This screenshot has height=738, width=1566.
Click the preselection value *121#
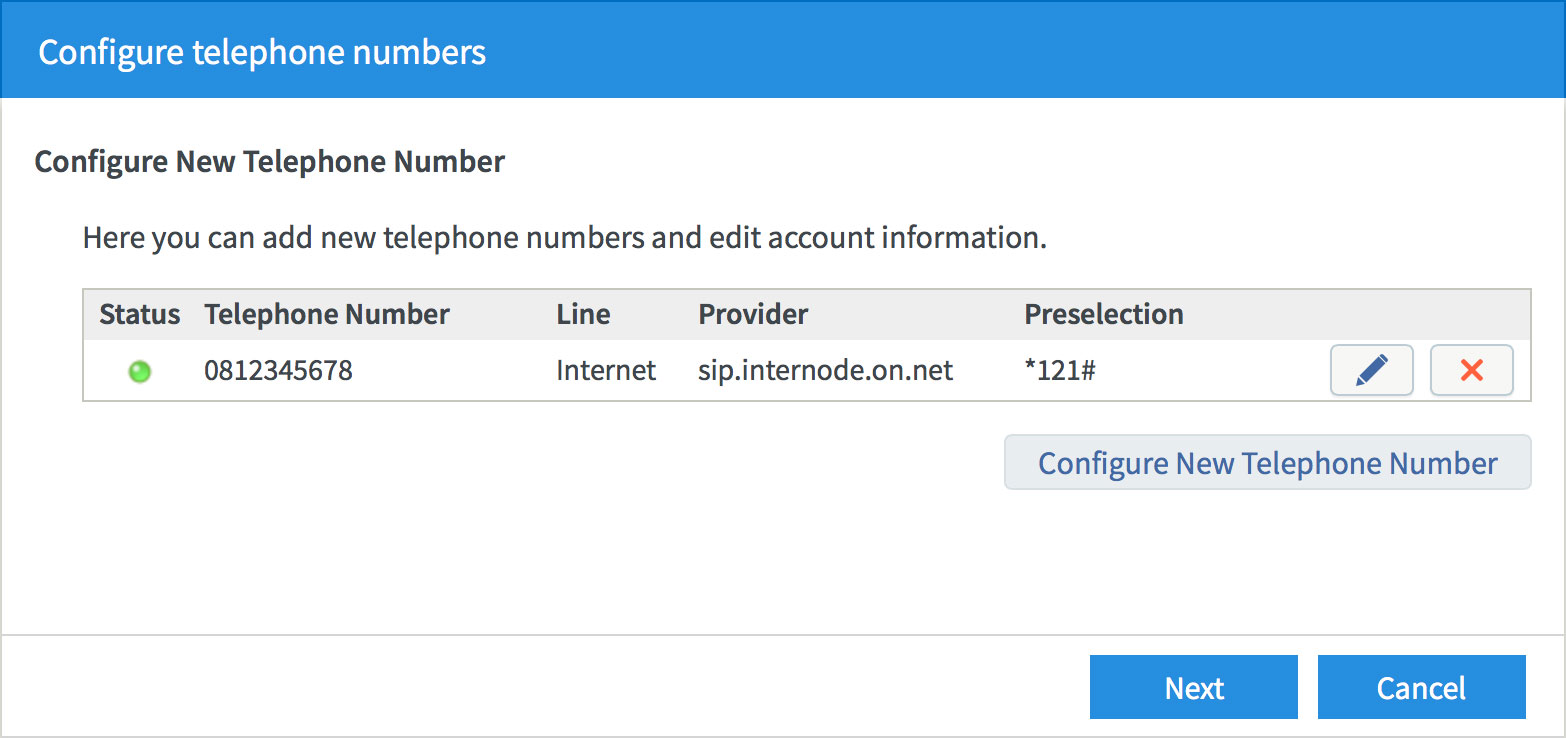(1059, 370)
